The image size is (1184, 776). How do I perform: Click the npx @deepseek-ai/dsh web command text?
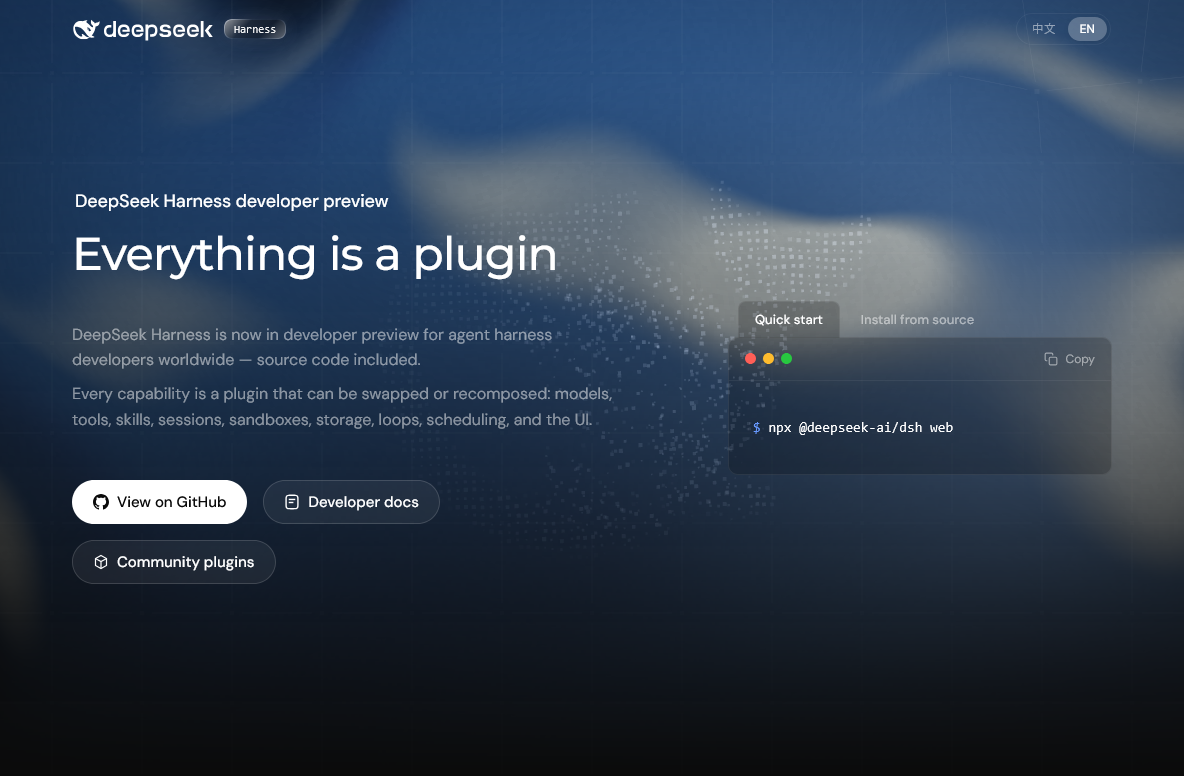click(x=861, y=427)
